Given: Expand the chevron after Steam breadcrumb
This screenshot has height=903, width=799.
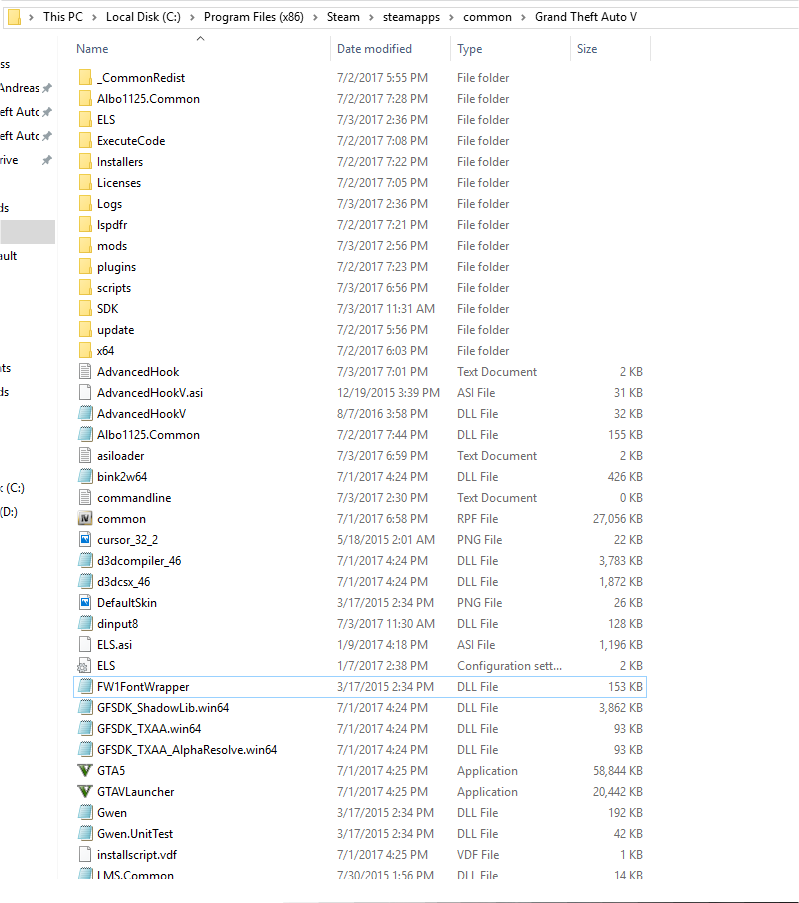Looking at the screenshot, I should click(x=371, y=17).
